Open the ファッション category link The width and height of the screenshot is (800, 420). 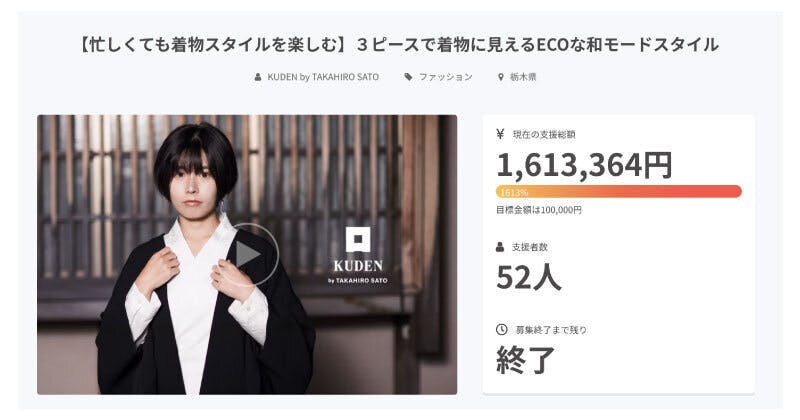tap(445, 77)
